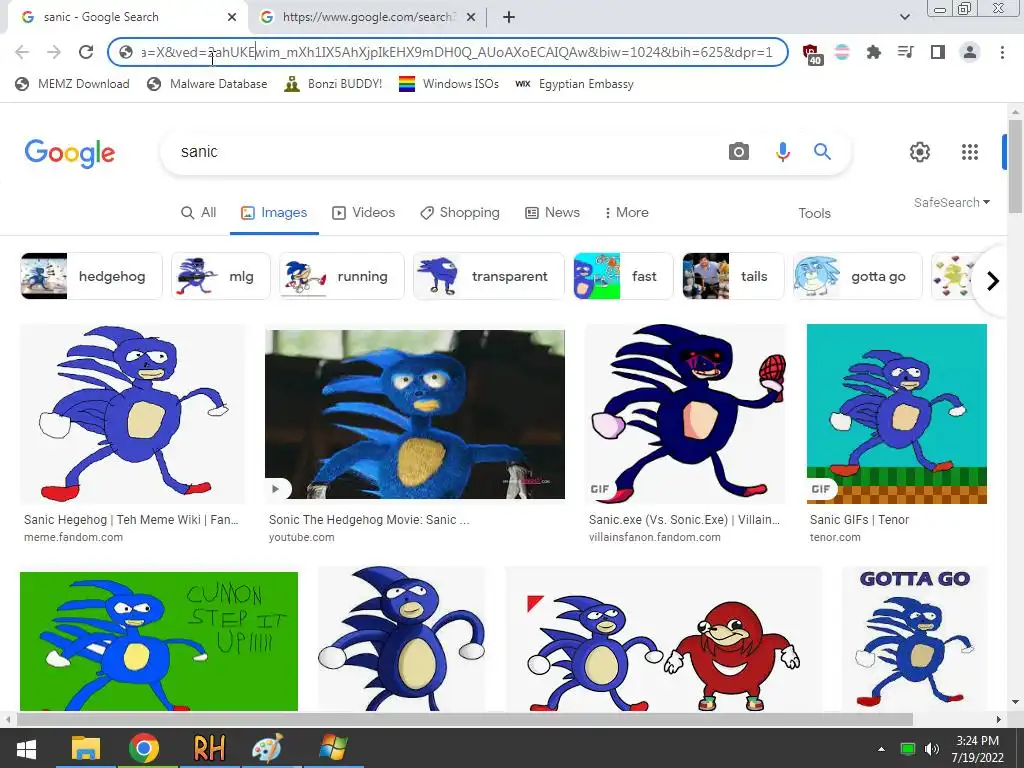Expand the More search options

(x=626, y=213)
